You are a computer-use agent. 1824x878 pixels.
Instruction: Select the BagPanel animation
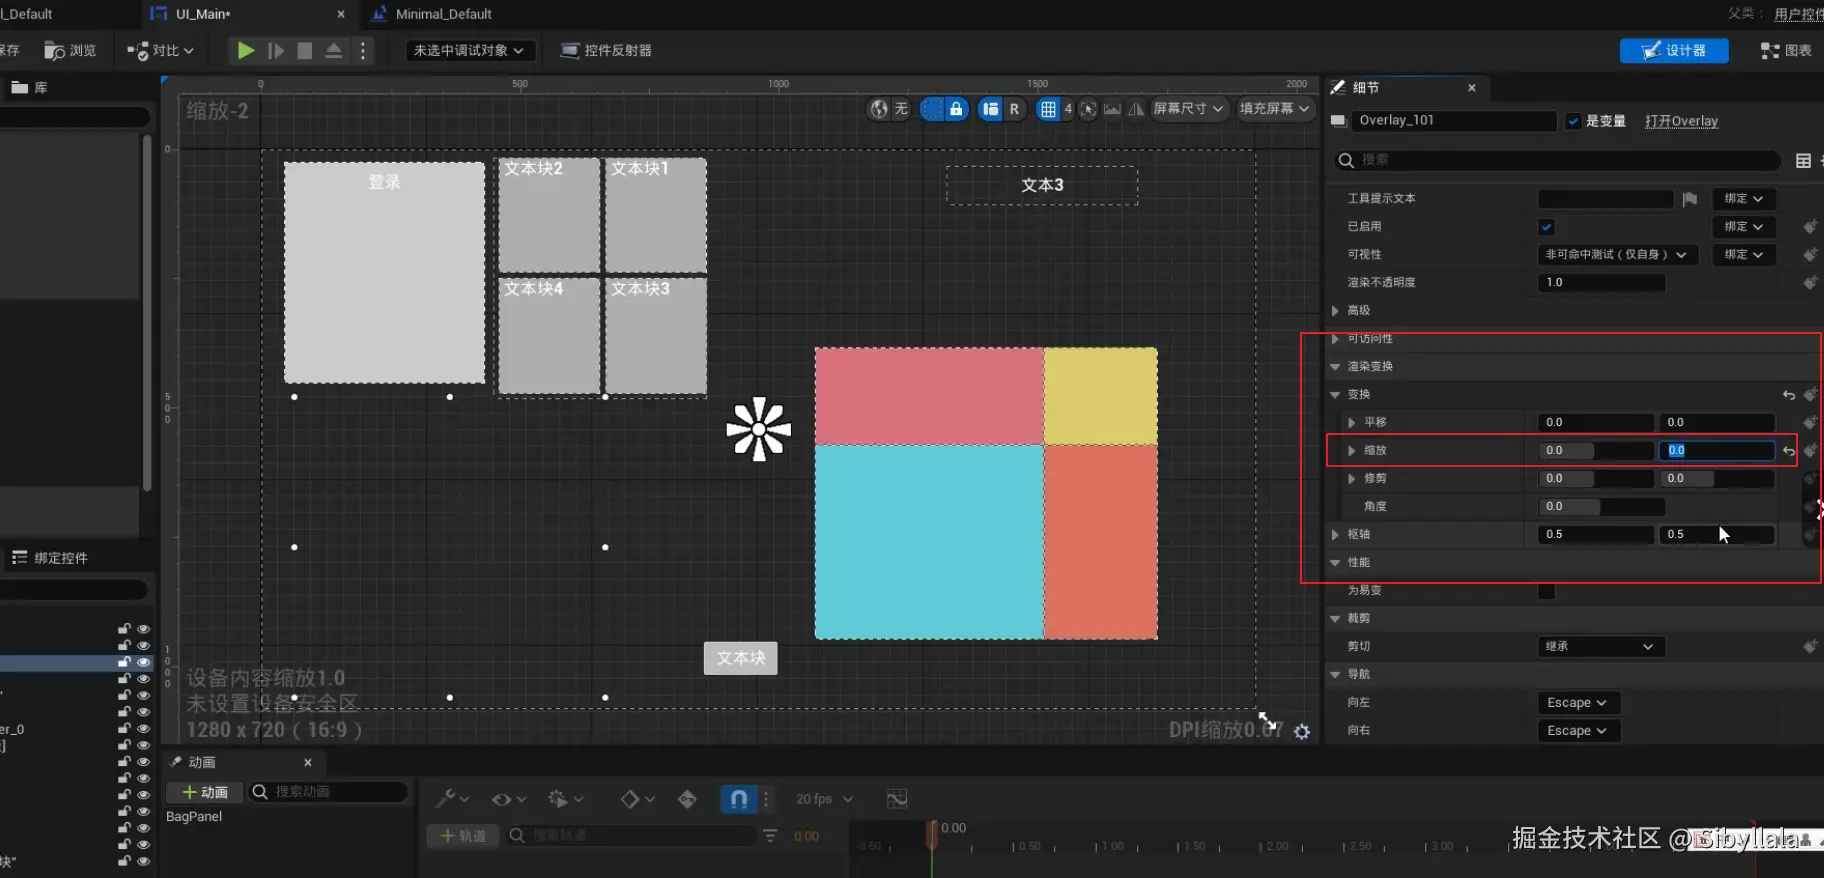[194, 817]
